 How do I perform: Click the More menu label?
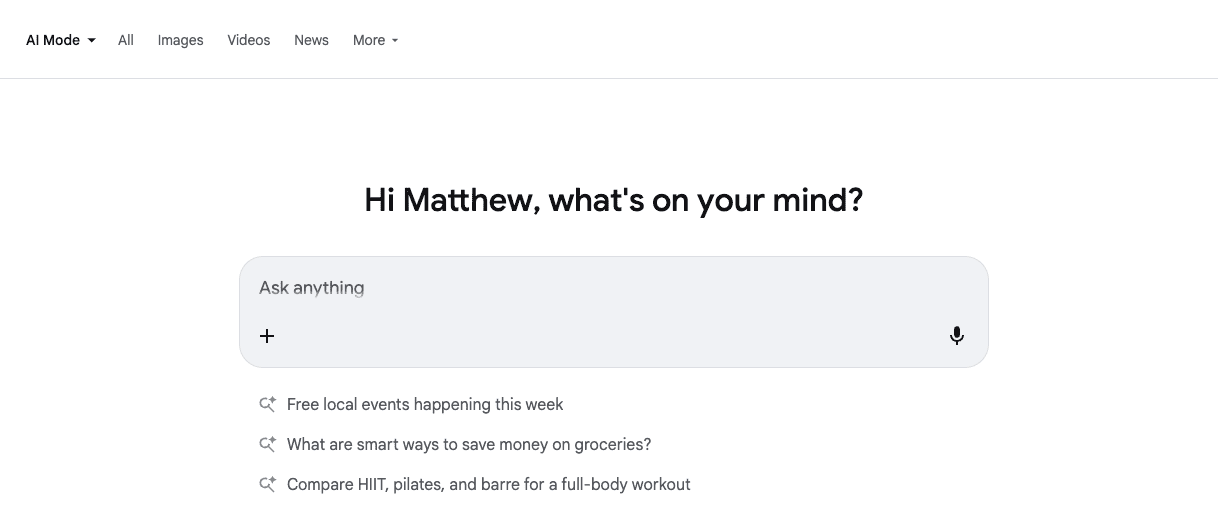click(x=368, y=41)
